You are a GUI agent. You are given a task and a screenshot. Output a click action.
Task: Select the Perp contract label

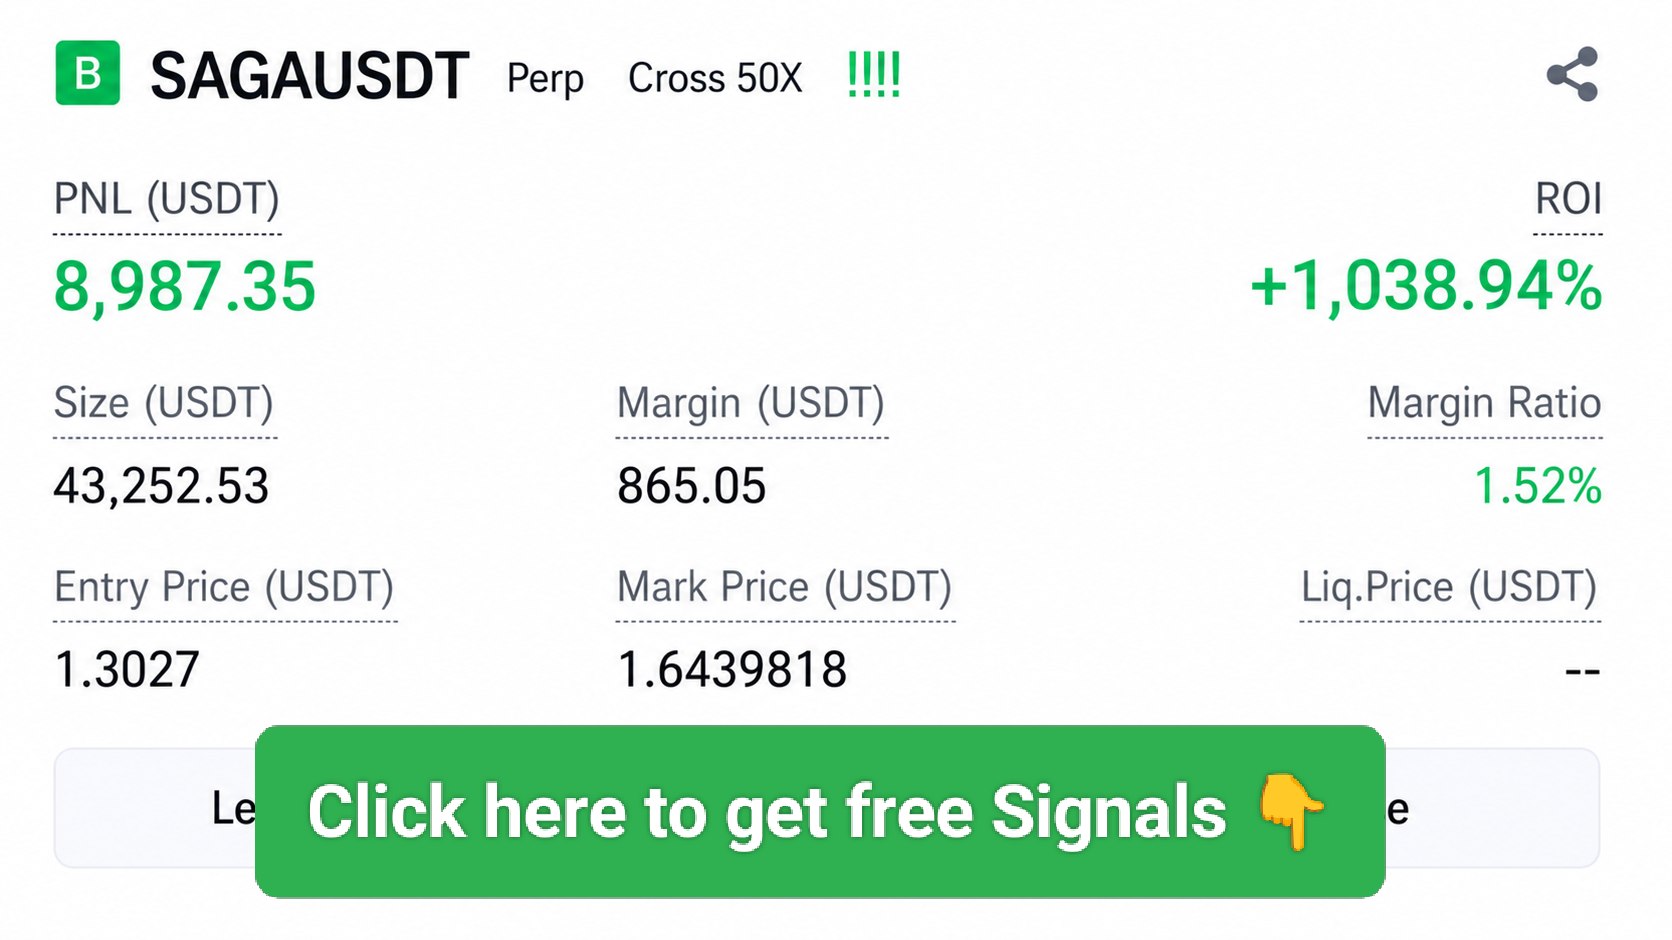click(545, 79)
